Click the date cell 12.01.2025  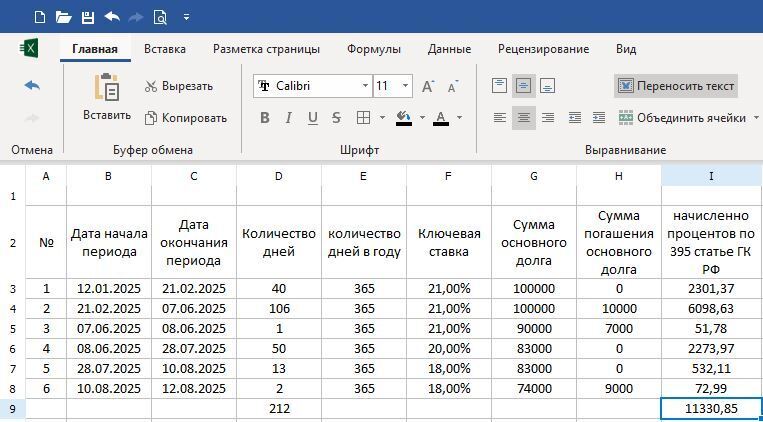point(109,289)
